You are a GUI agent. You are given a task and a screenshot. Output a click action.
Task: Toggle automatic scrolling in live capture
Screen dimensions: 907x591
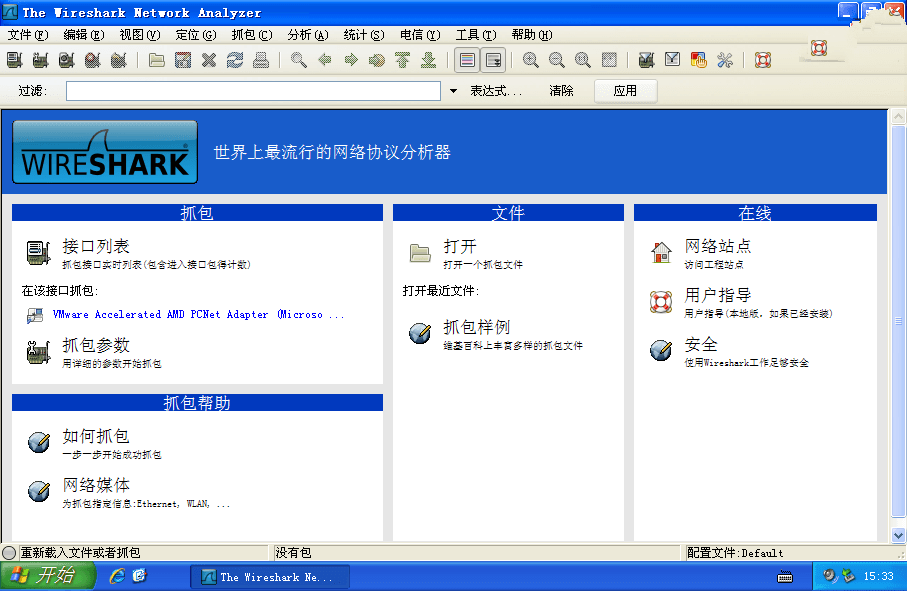point(492,59)
